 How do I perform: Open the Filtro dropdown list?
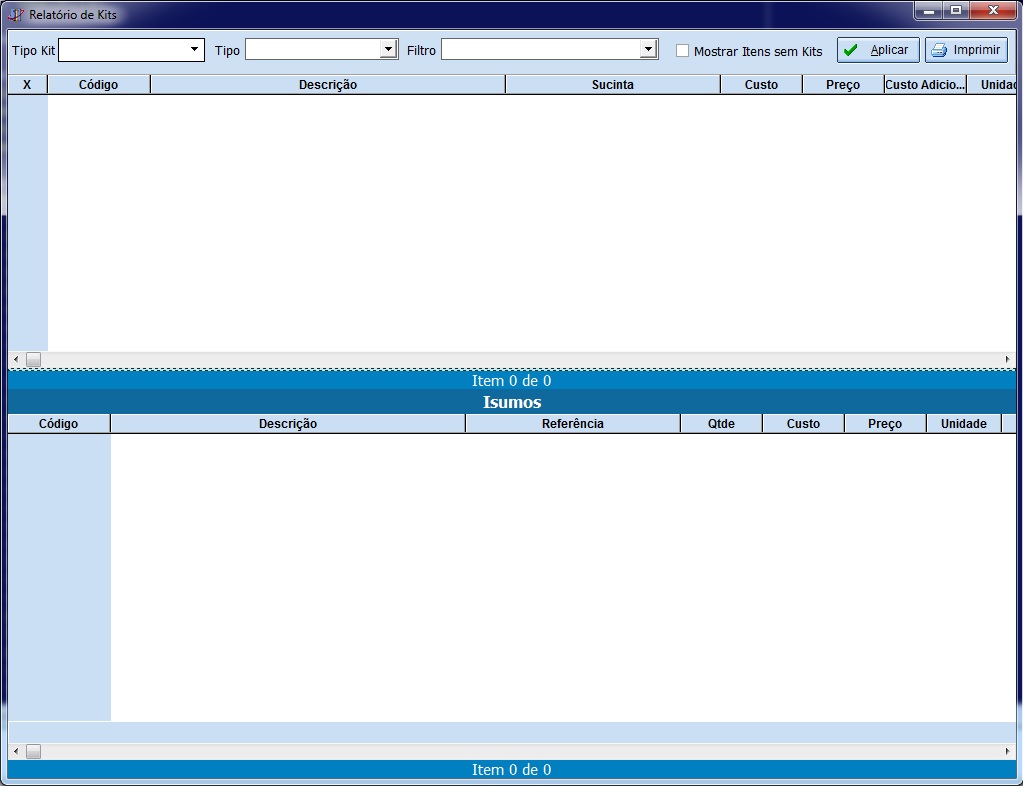pos(648,49)
